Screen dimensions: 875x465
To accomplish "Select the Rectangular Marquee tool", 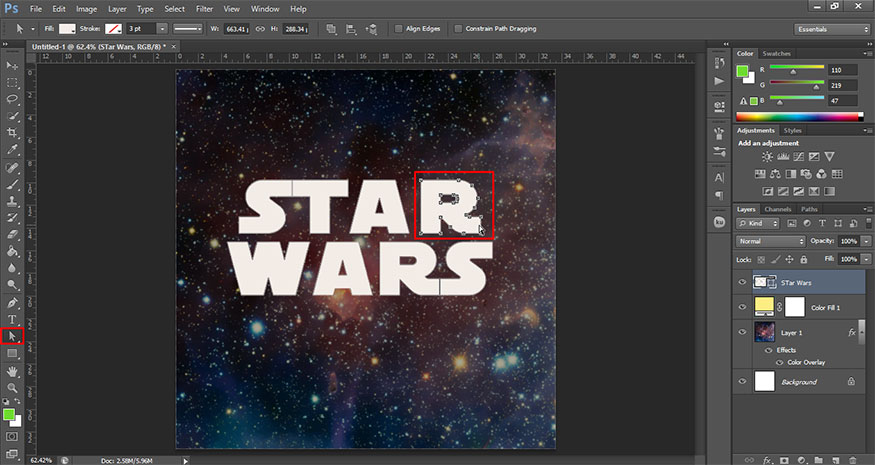I will coord(12,83).
